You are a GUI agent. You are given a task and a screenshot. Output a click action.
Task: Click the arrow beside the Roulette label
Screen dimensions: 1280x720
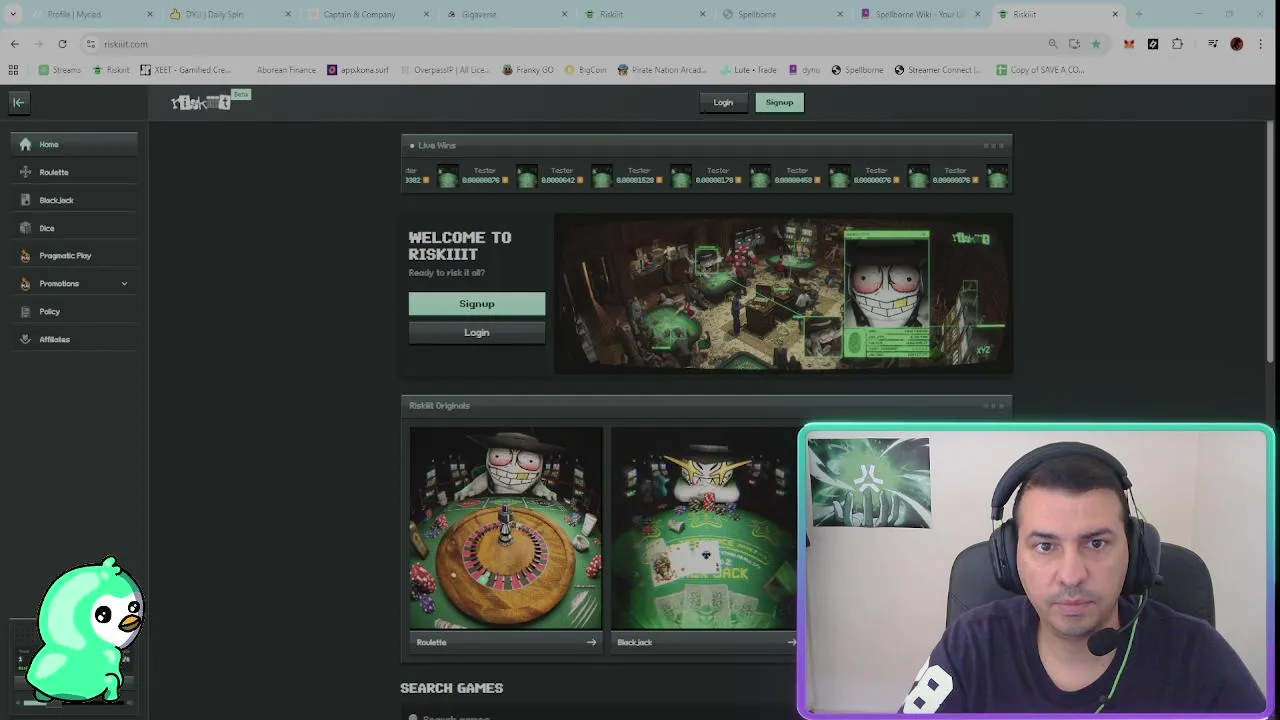(591, 643)
